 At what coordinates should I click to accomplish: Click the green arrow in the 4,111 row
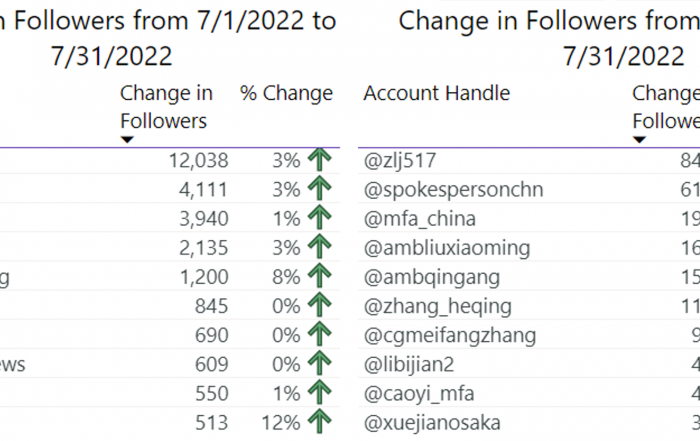(320, 189)
